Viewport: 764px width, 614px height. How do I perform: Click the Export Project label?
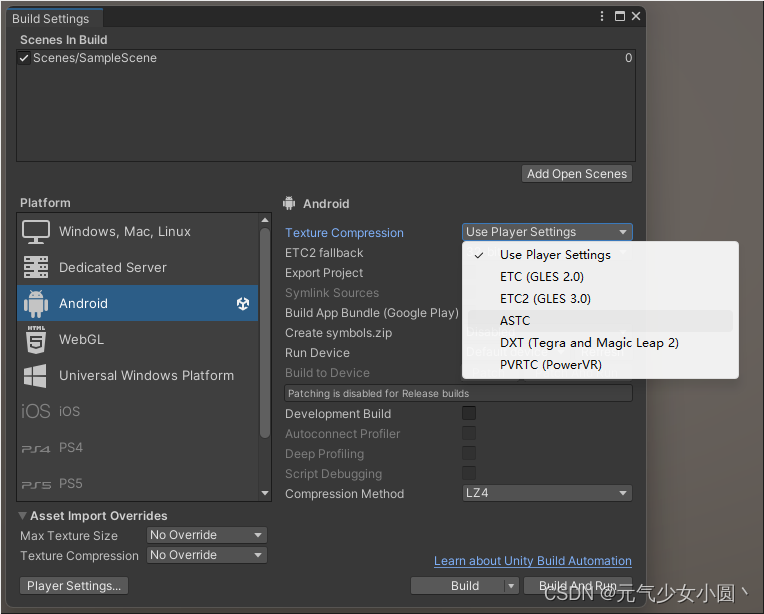click(x=324, y=273)
